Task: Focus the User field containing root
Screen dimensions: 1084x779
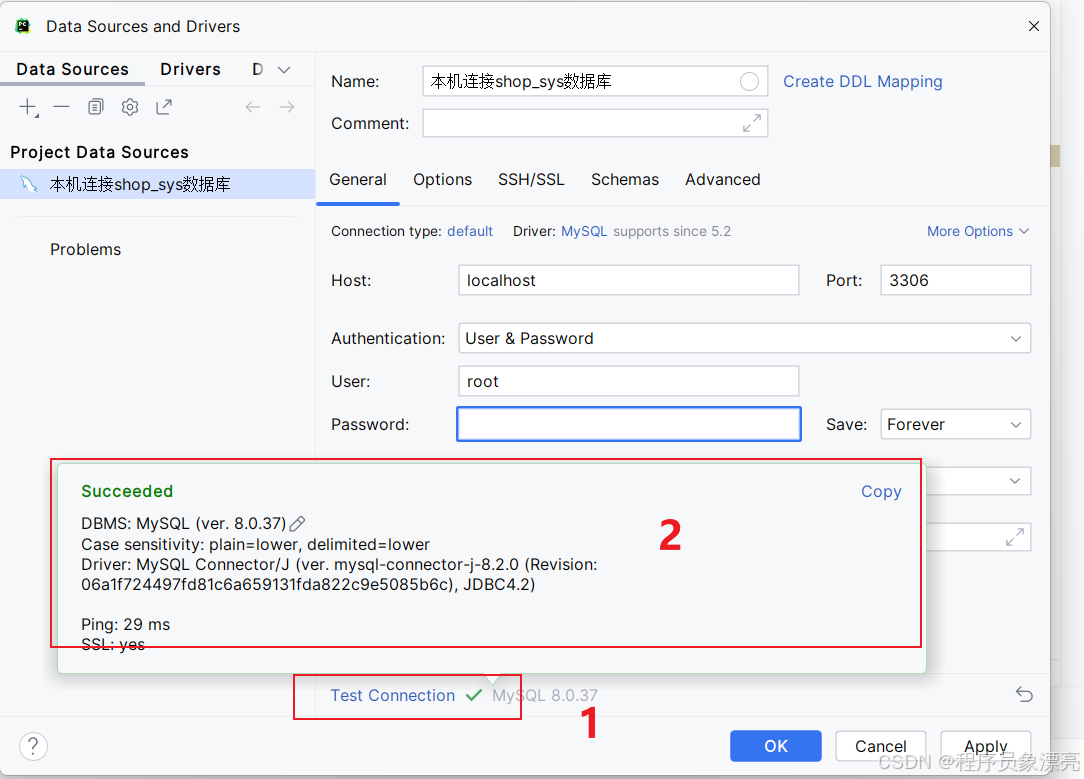Action: pyautogui.click(x=628, y=381)
